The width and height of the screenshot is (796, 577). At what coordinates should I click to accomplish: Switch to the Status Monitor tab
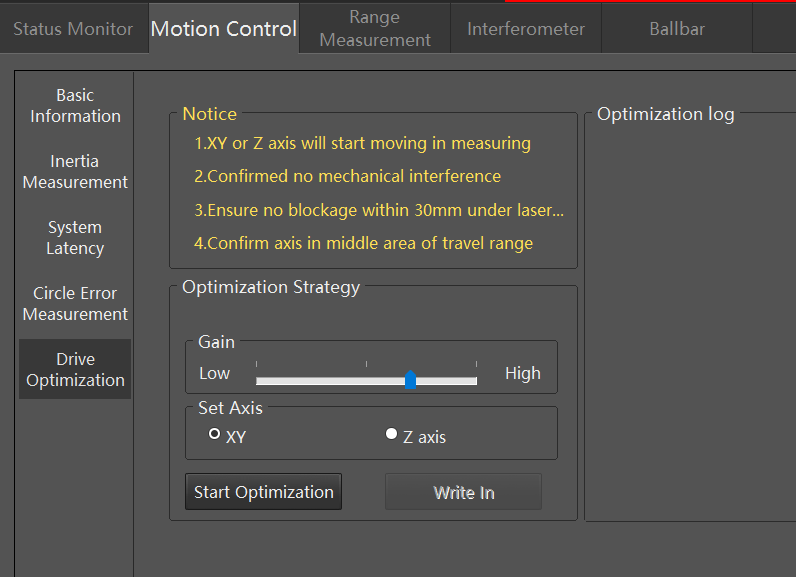click(74, 28)
